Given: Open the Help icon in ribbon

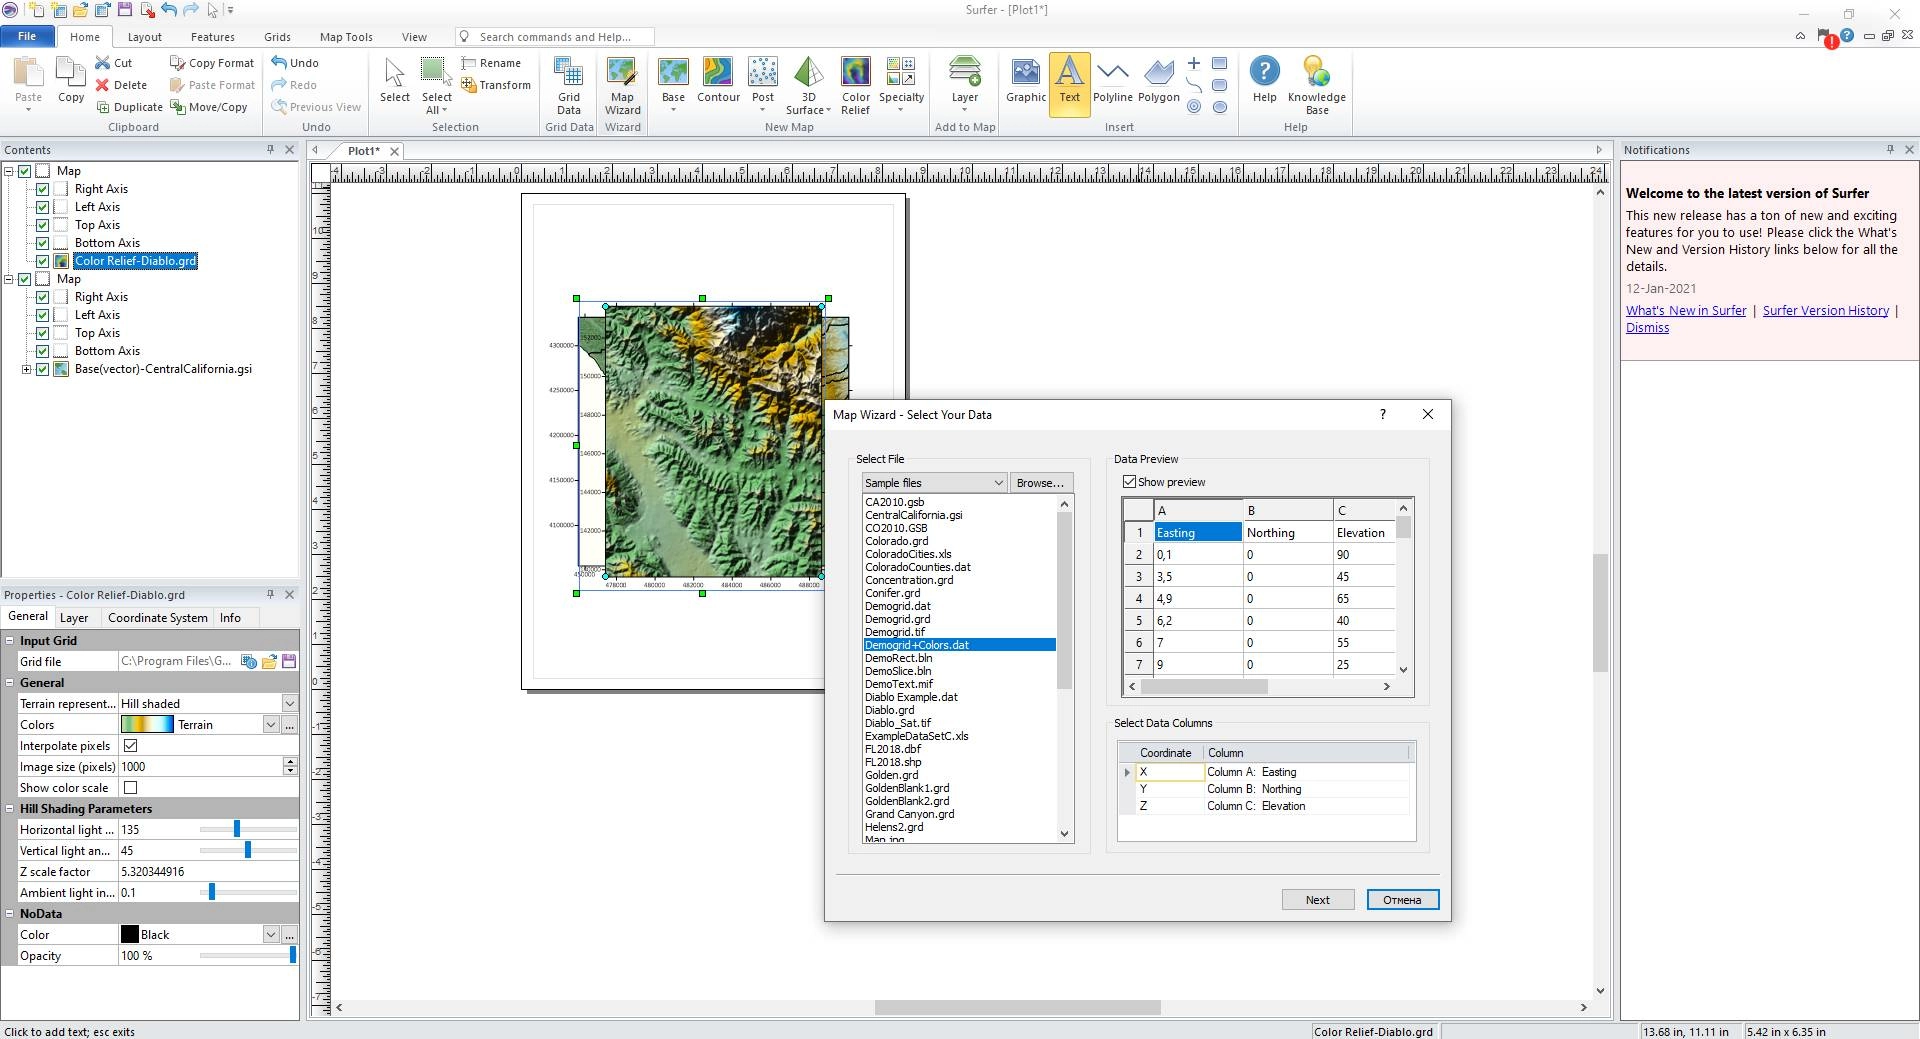Looking at the screenshot, I should [x=1265, y=81].
